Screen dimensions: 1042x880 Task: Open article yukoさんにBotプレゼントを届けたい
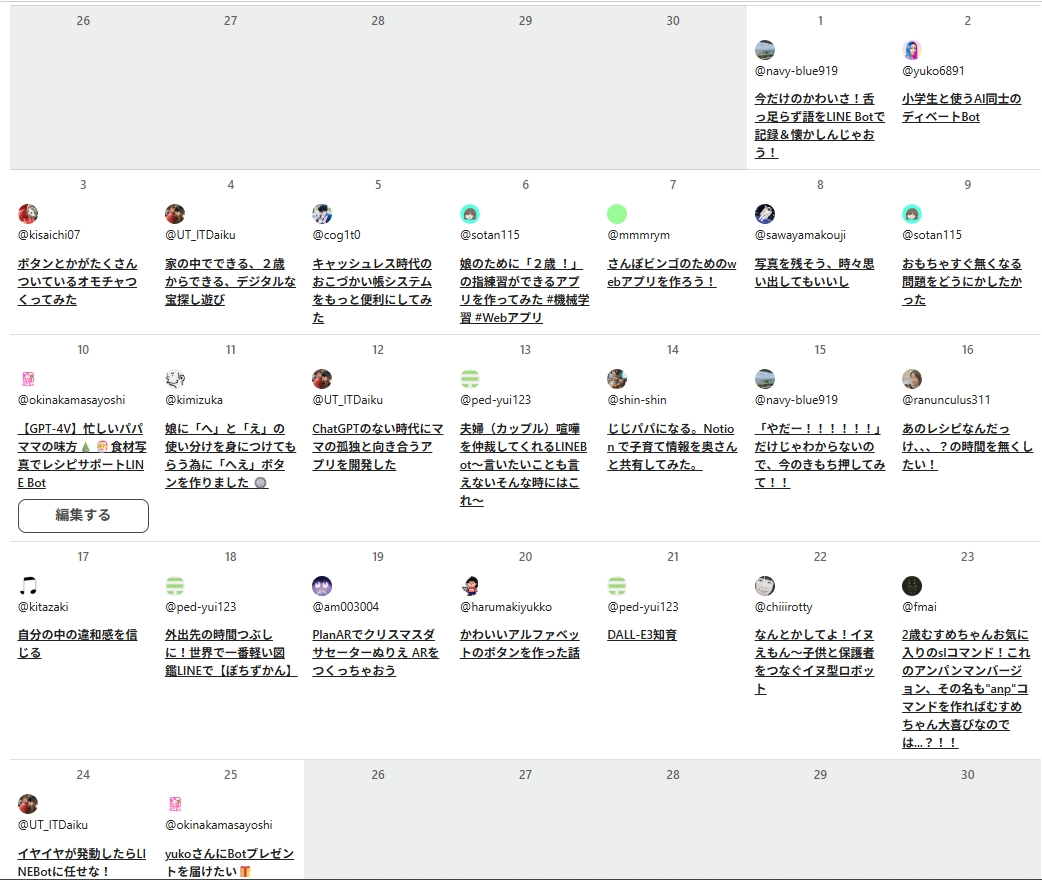[x=229, y=862]
